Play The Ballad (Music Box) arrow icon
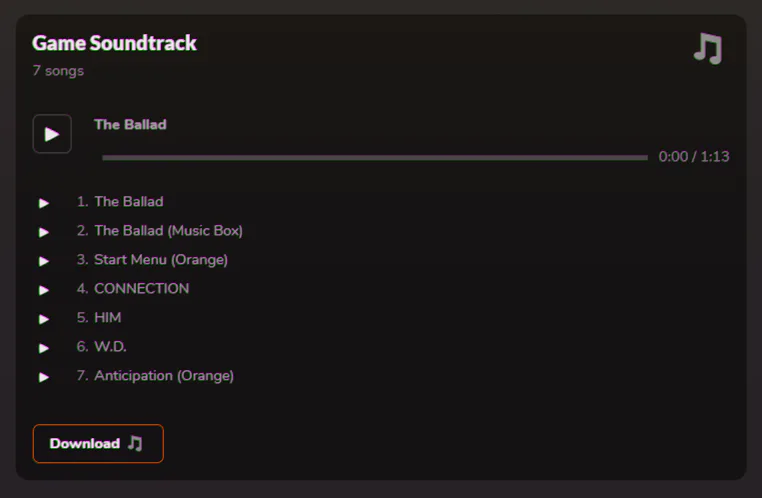Viewport: 762px width, 498px height. coord(44,232)
